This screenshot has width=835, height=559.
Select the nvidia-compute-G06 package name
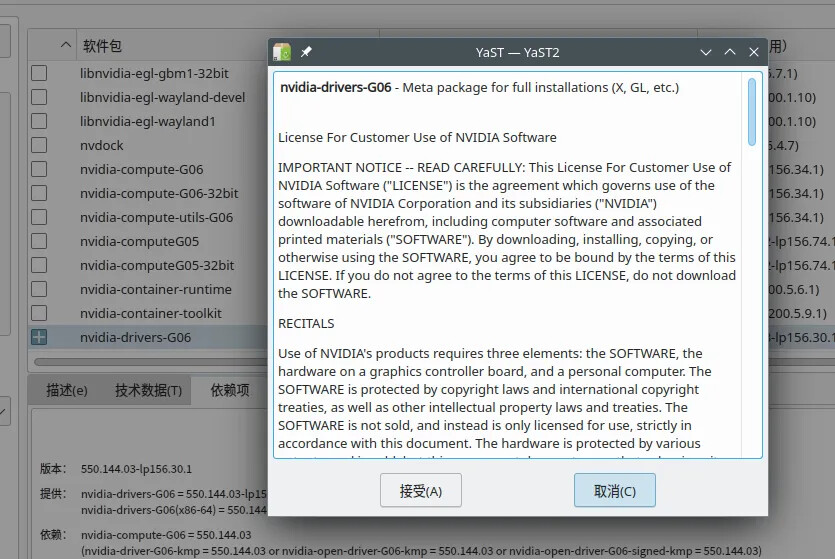point(142,169)
